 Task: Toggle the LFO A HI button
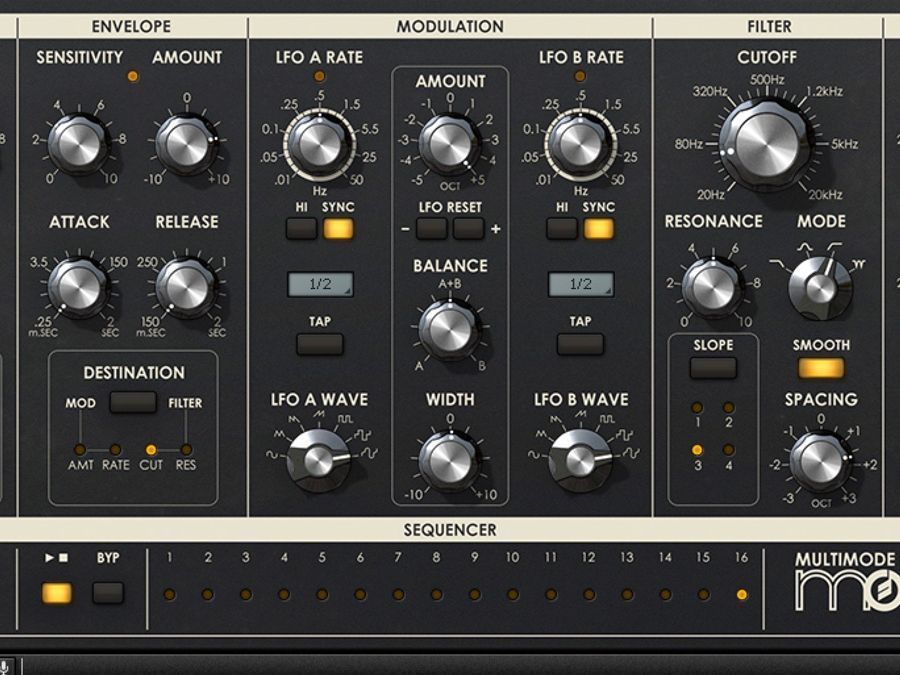click(x=301, y=228)
